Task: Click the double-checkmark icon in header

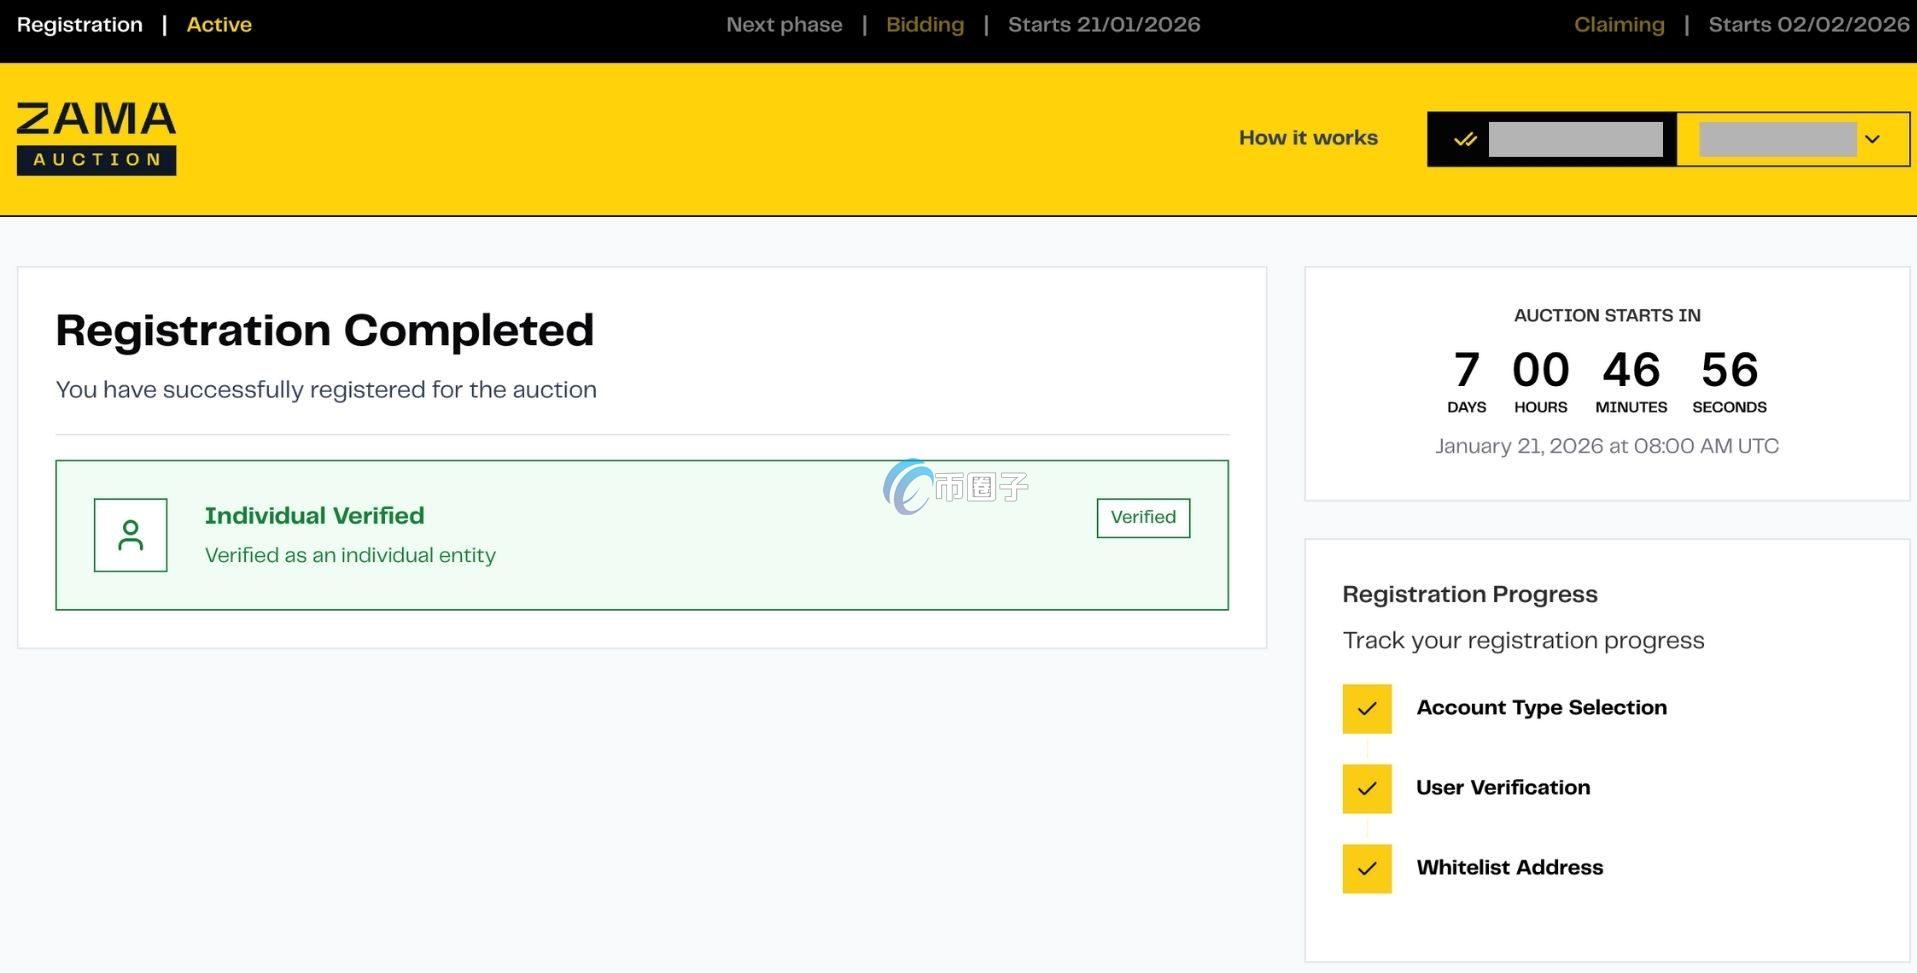Action: pos(1465,139)
